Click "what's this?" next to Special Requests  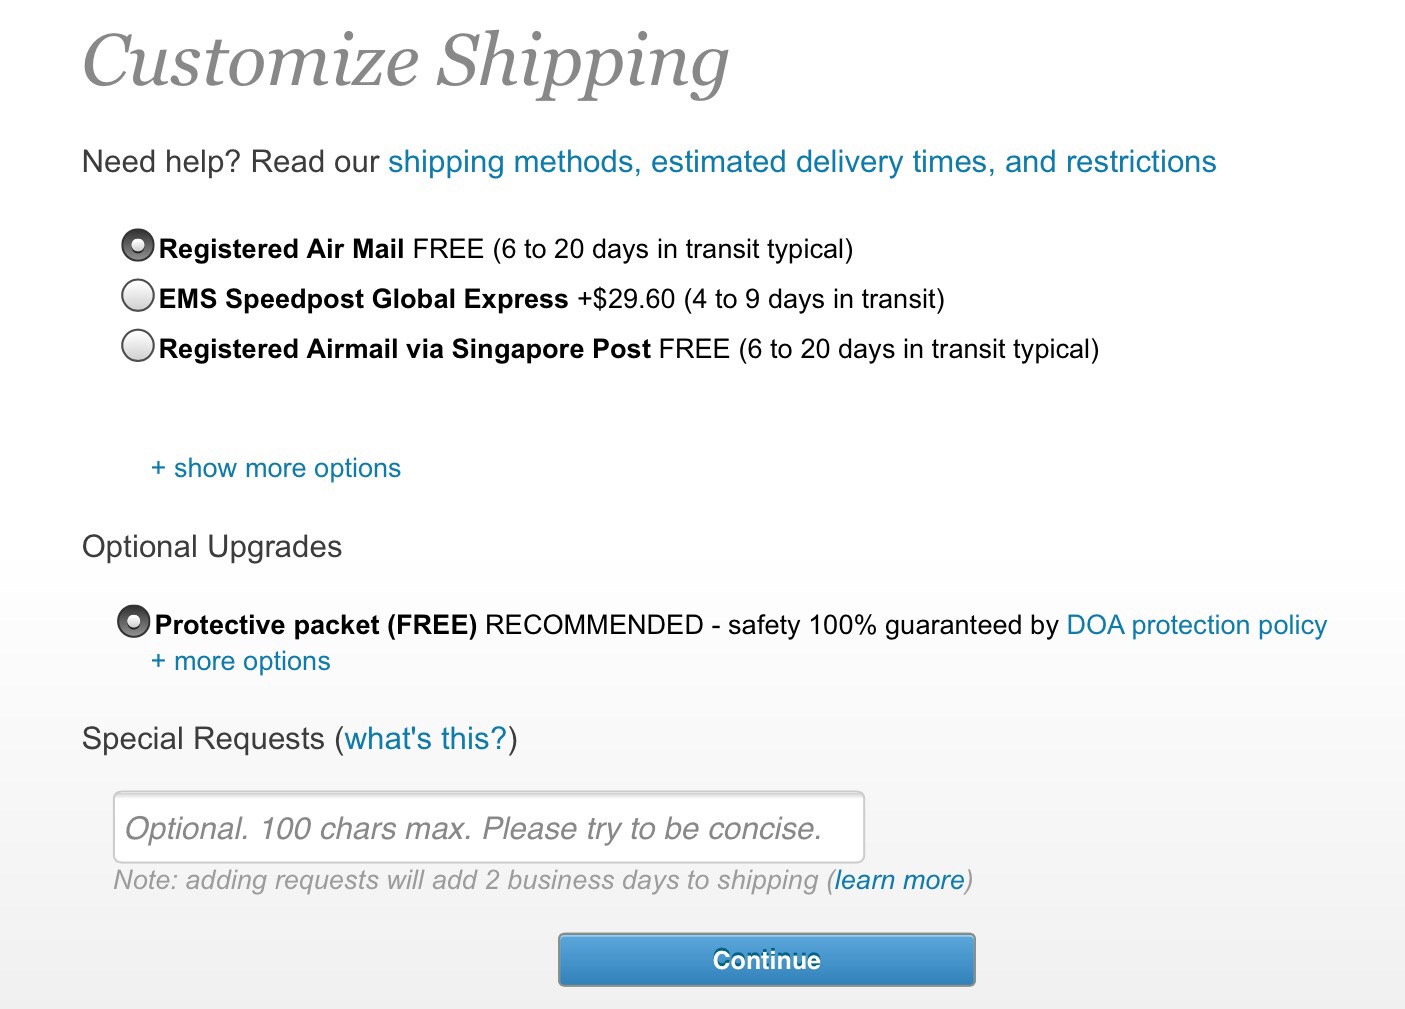click(x=426, y=739)
